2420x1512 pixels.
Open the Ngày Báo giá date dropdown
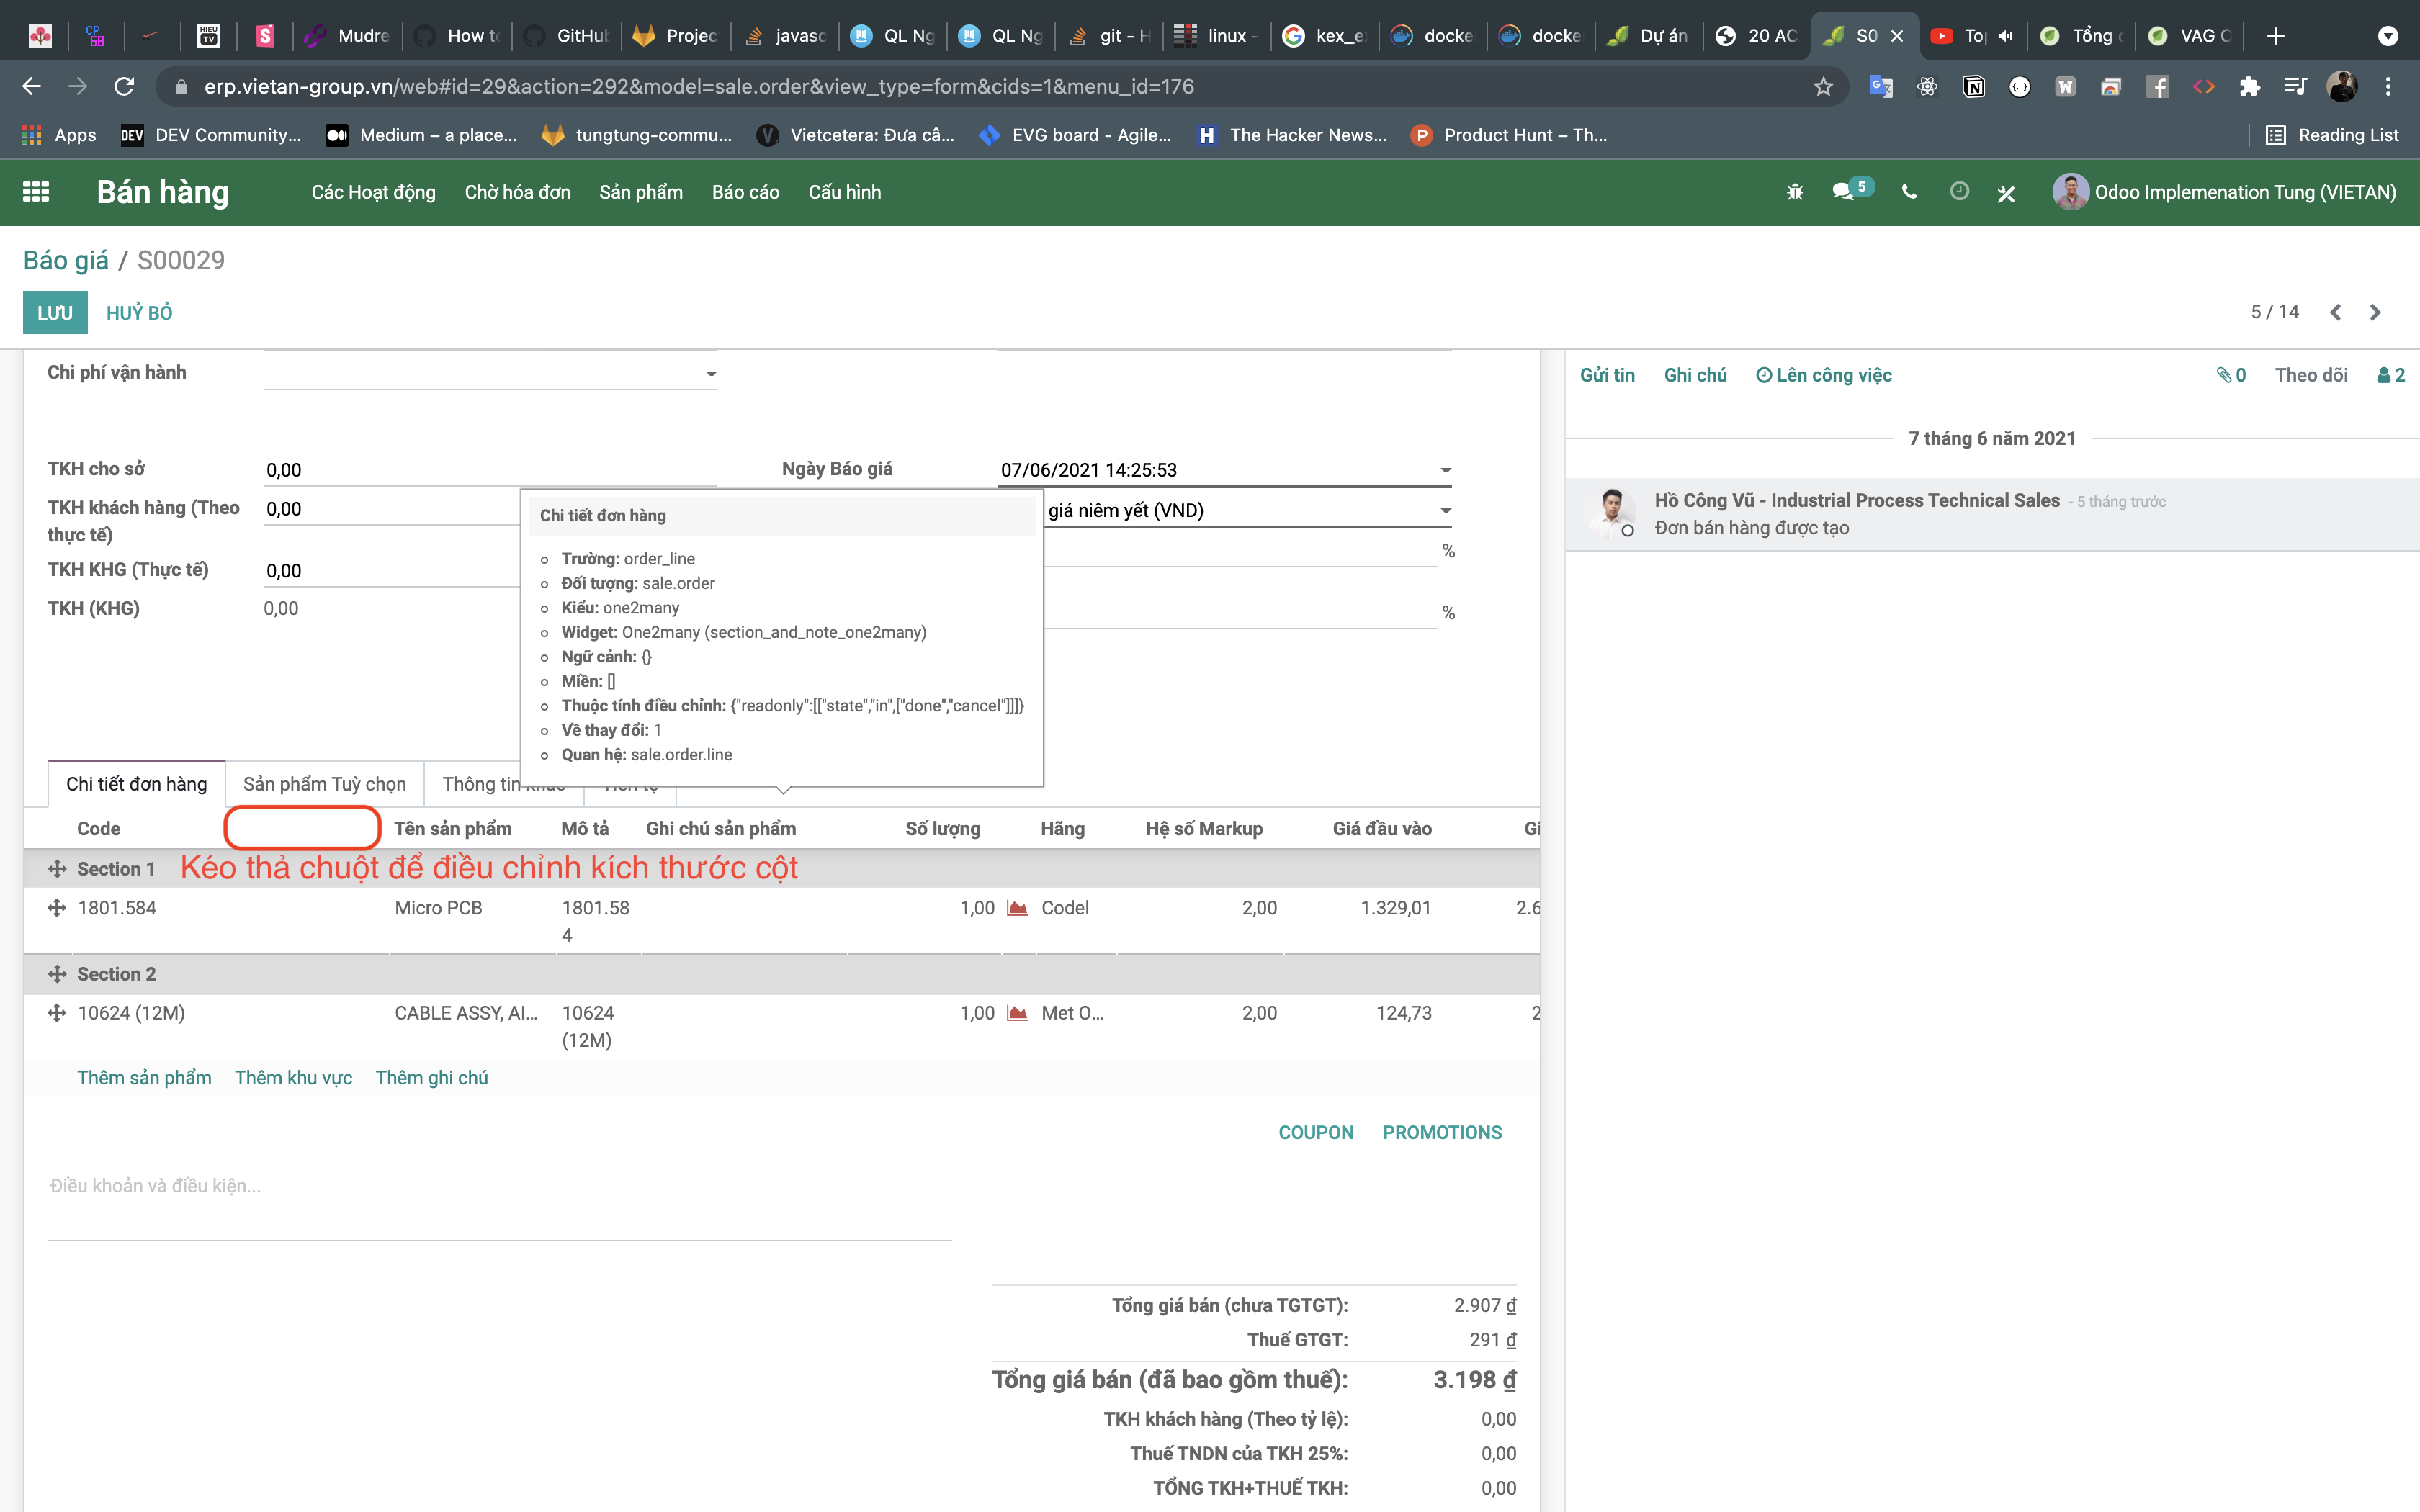coord(1445,470)
